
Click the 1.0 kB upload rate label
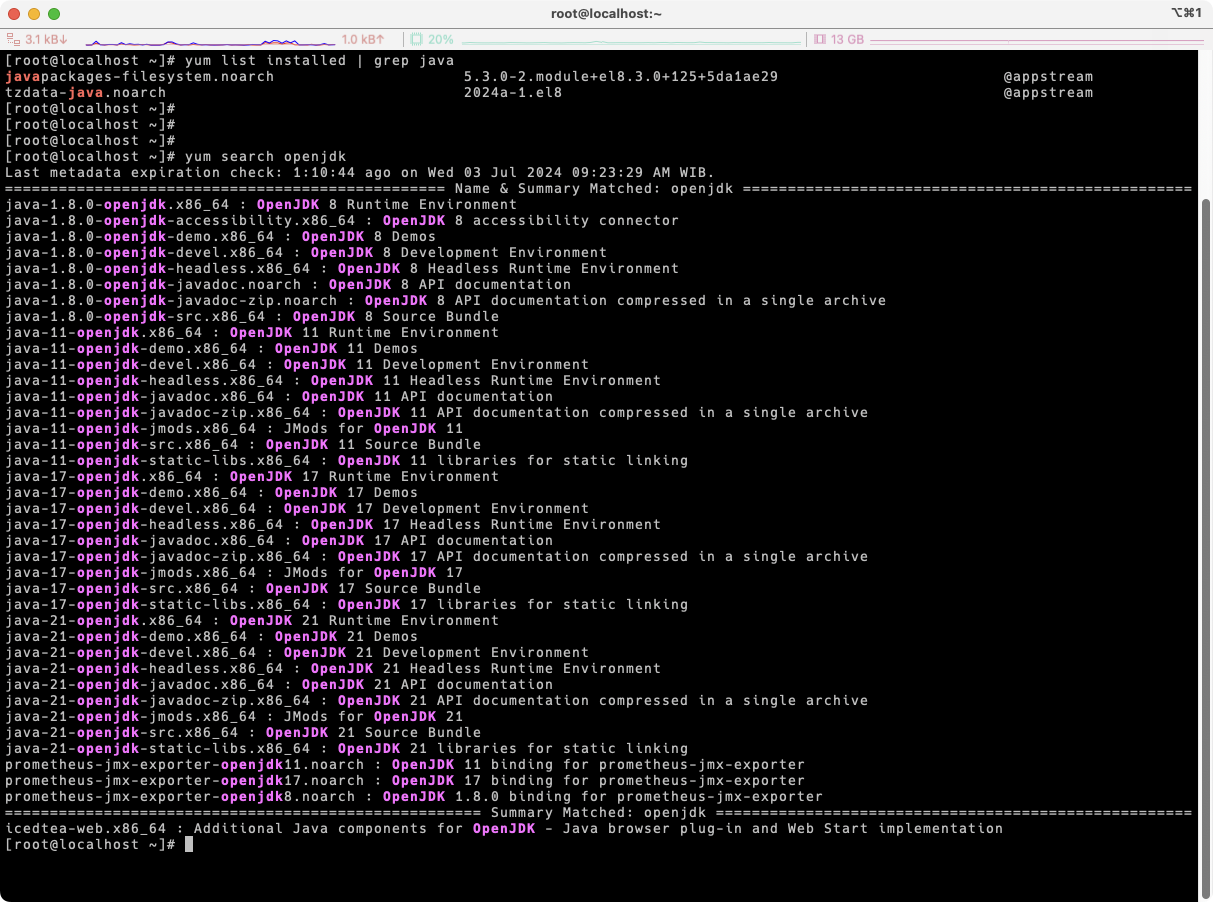tap(363, 39)
